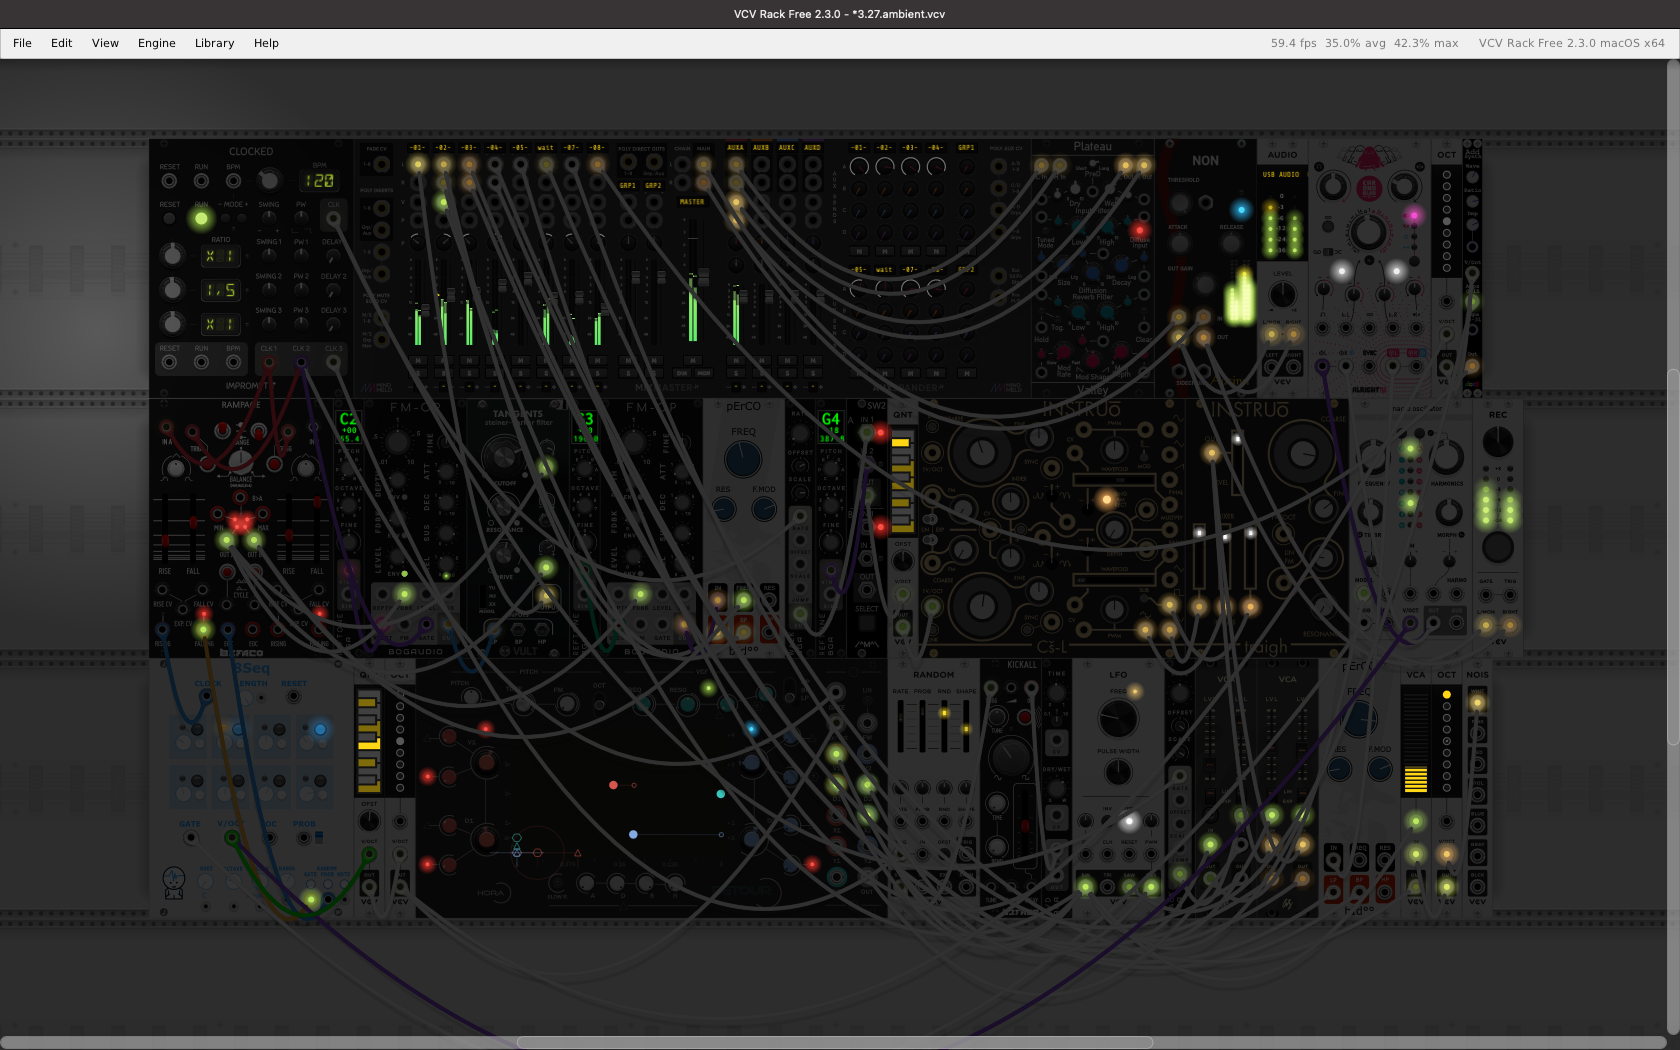This screenshot has width=1680, height=1050.
Task: Click the vertical scrollbar on the right edge
Action: [x=1673, y=557]
